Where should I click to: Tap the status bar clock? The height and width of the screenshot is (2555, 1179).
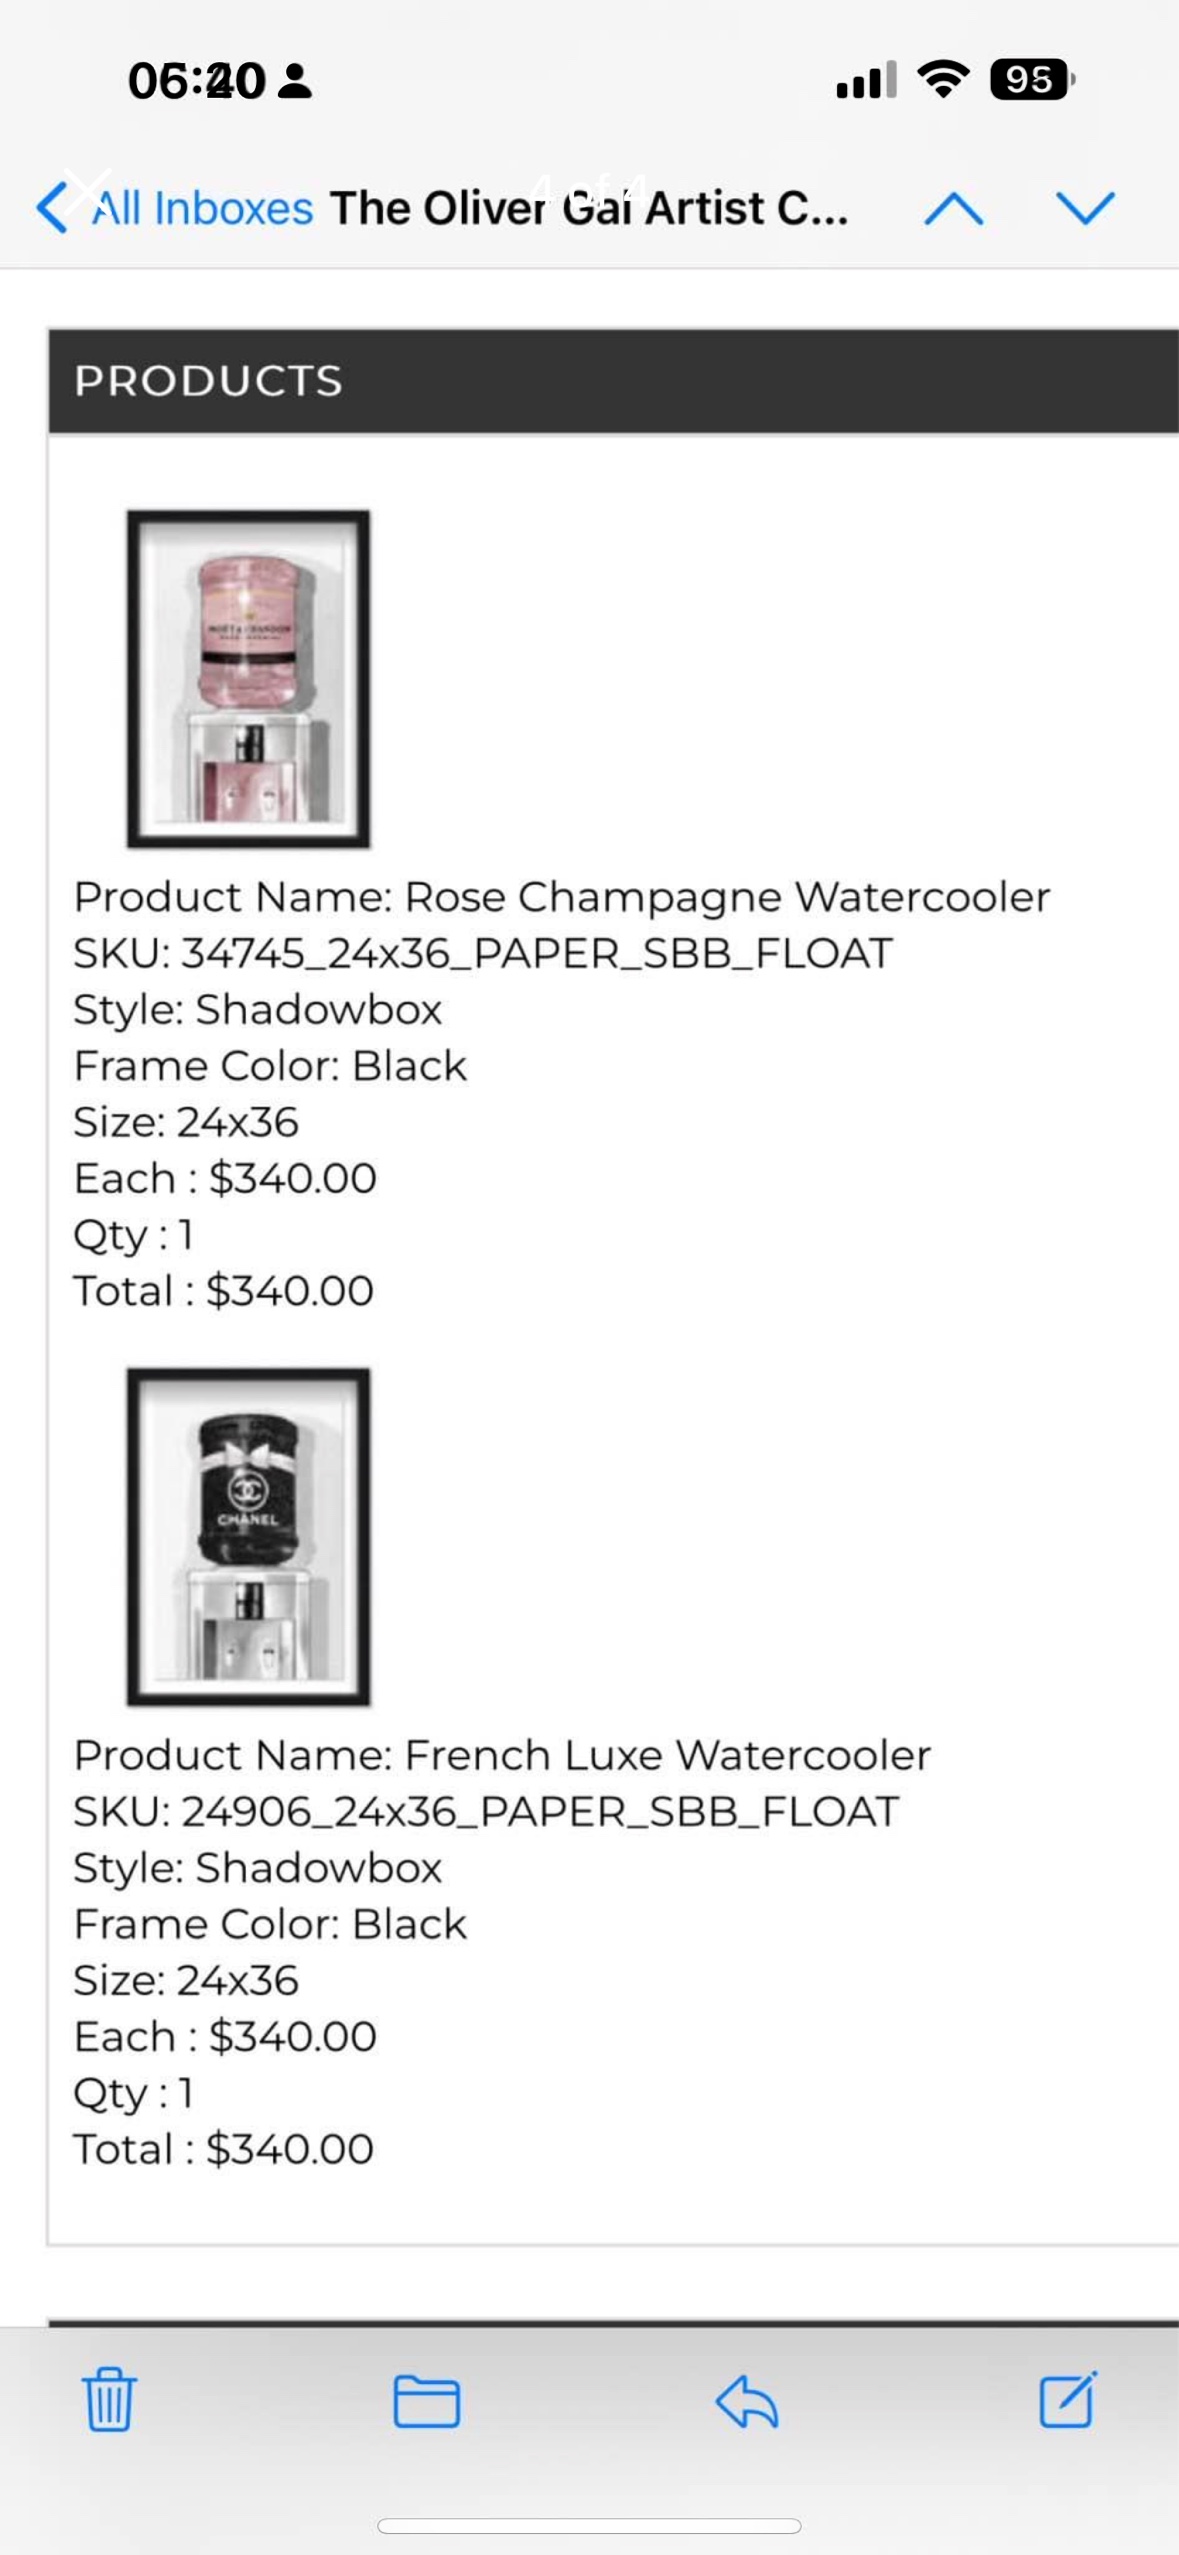click(196, 81)
